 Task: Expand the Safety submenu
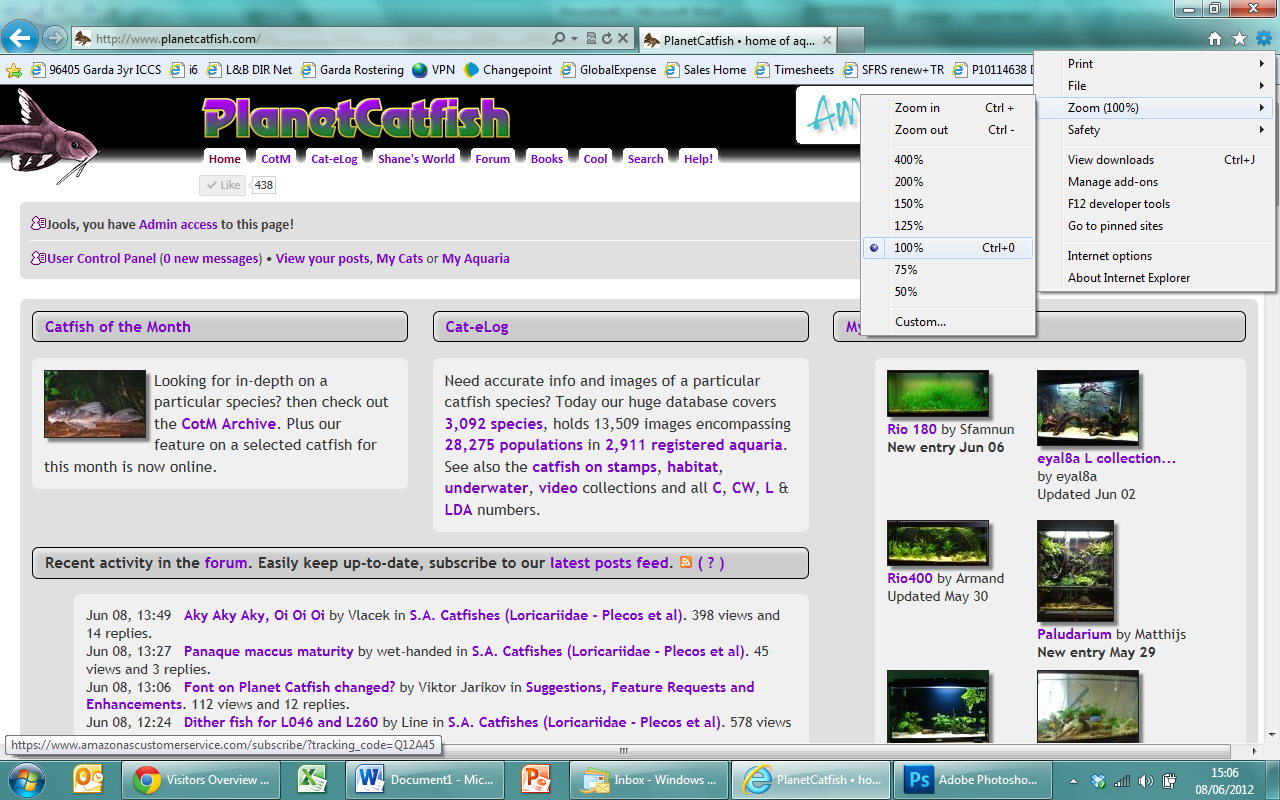pos(1156,130)
